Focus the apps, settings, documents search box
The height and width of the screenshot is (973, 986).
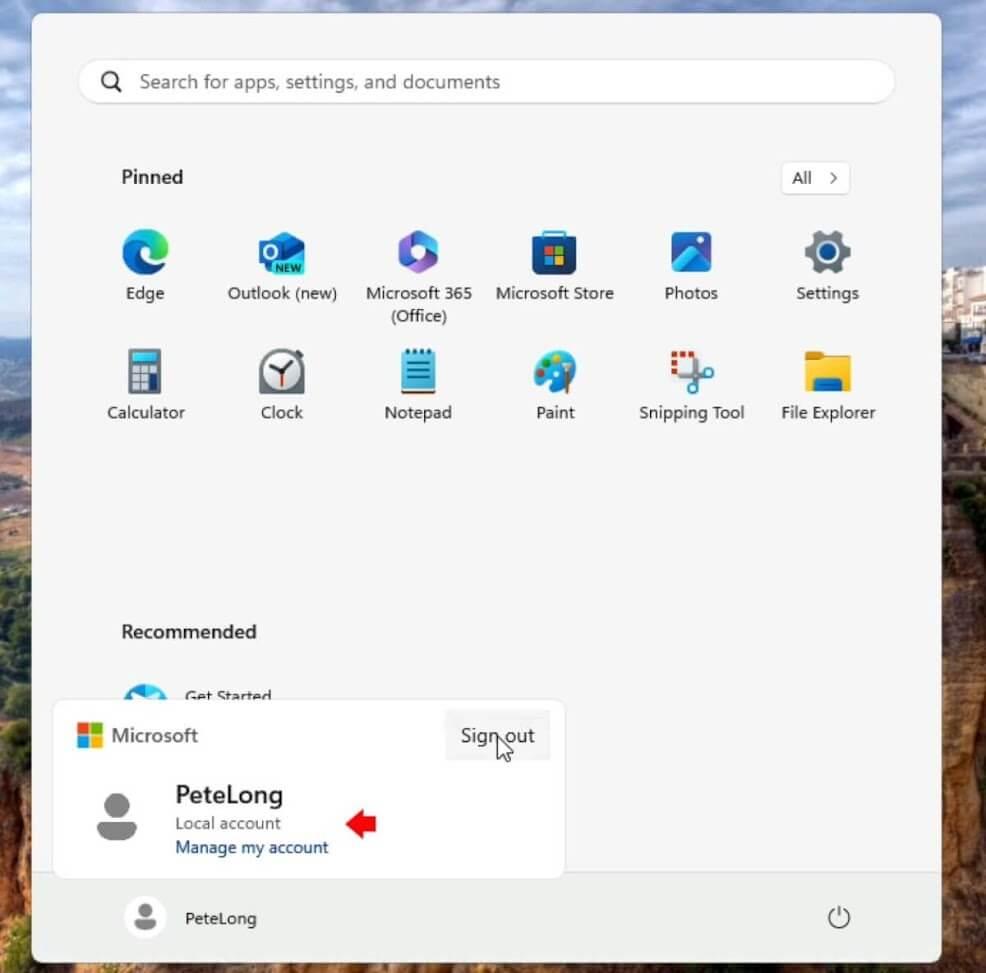[x=487, y=82]
